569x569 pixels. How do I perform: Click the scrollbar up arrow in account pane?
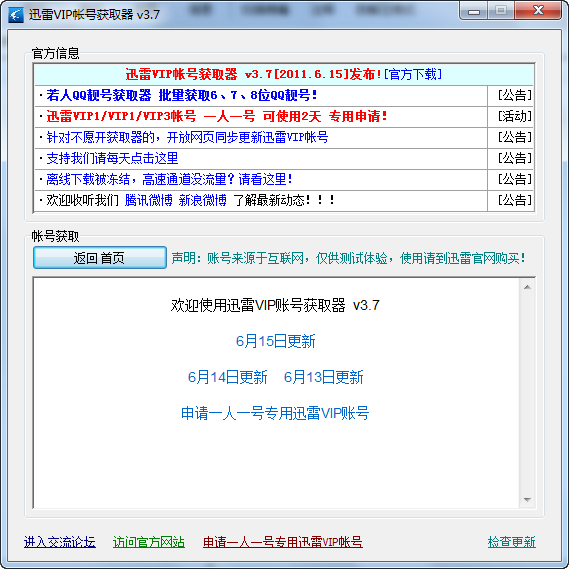pyautogui.click(x=527, y=287)
